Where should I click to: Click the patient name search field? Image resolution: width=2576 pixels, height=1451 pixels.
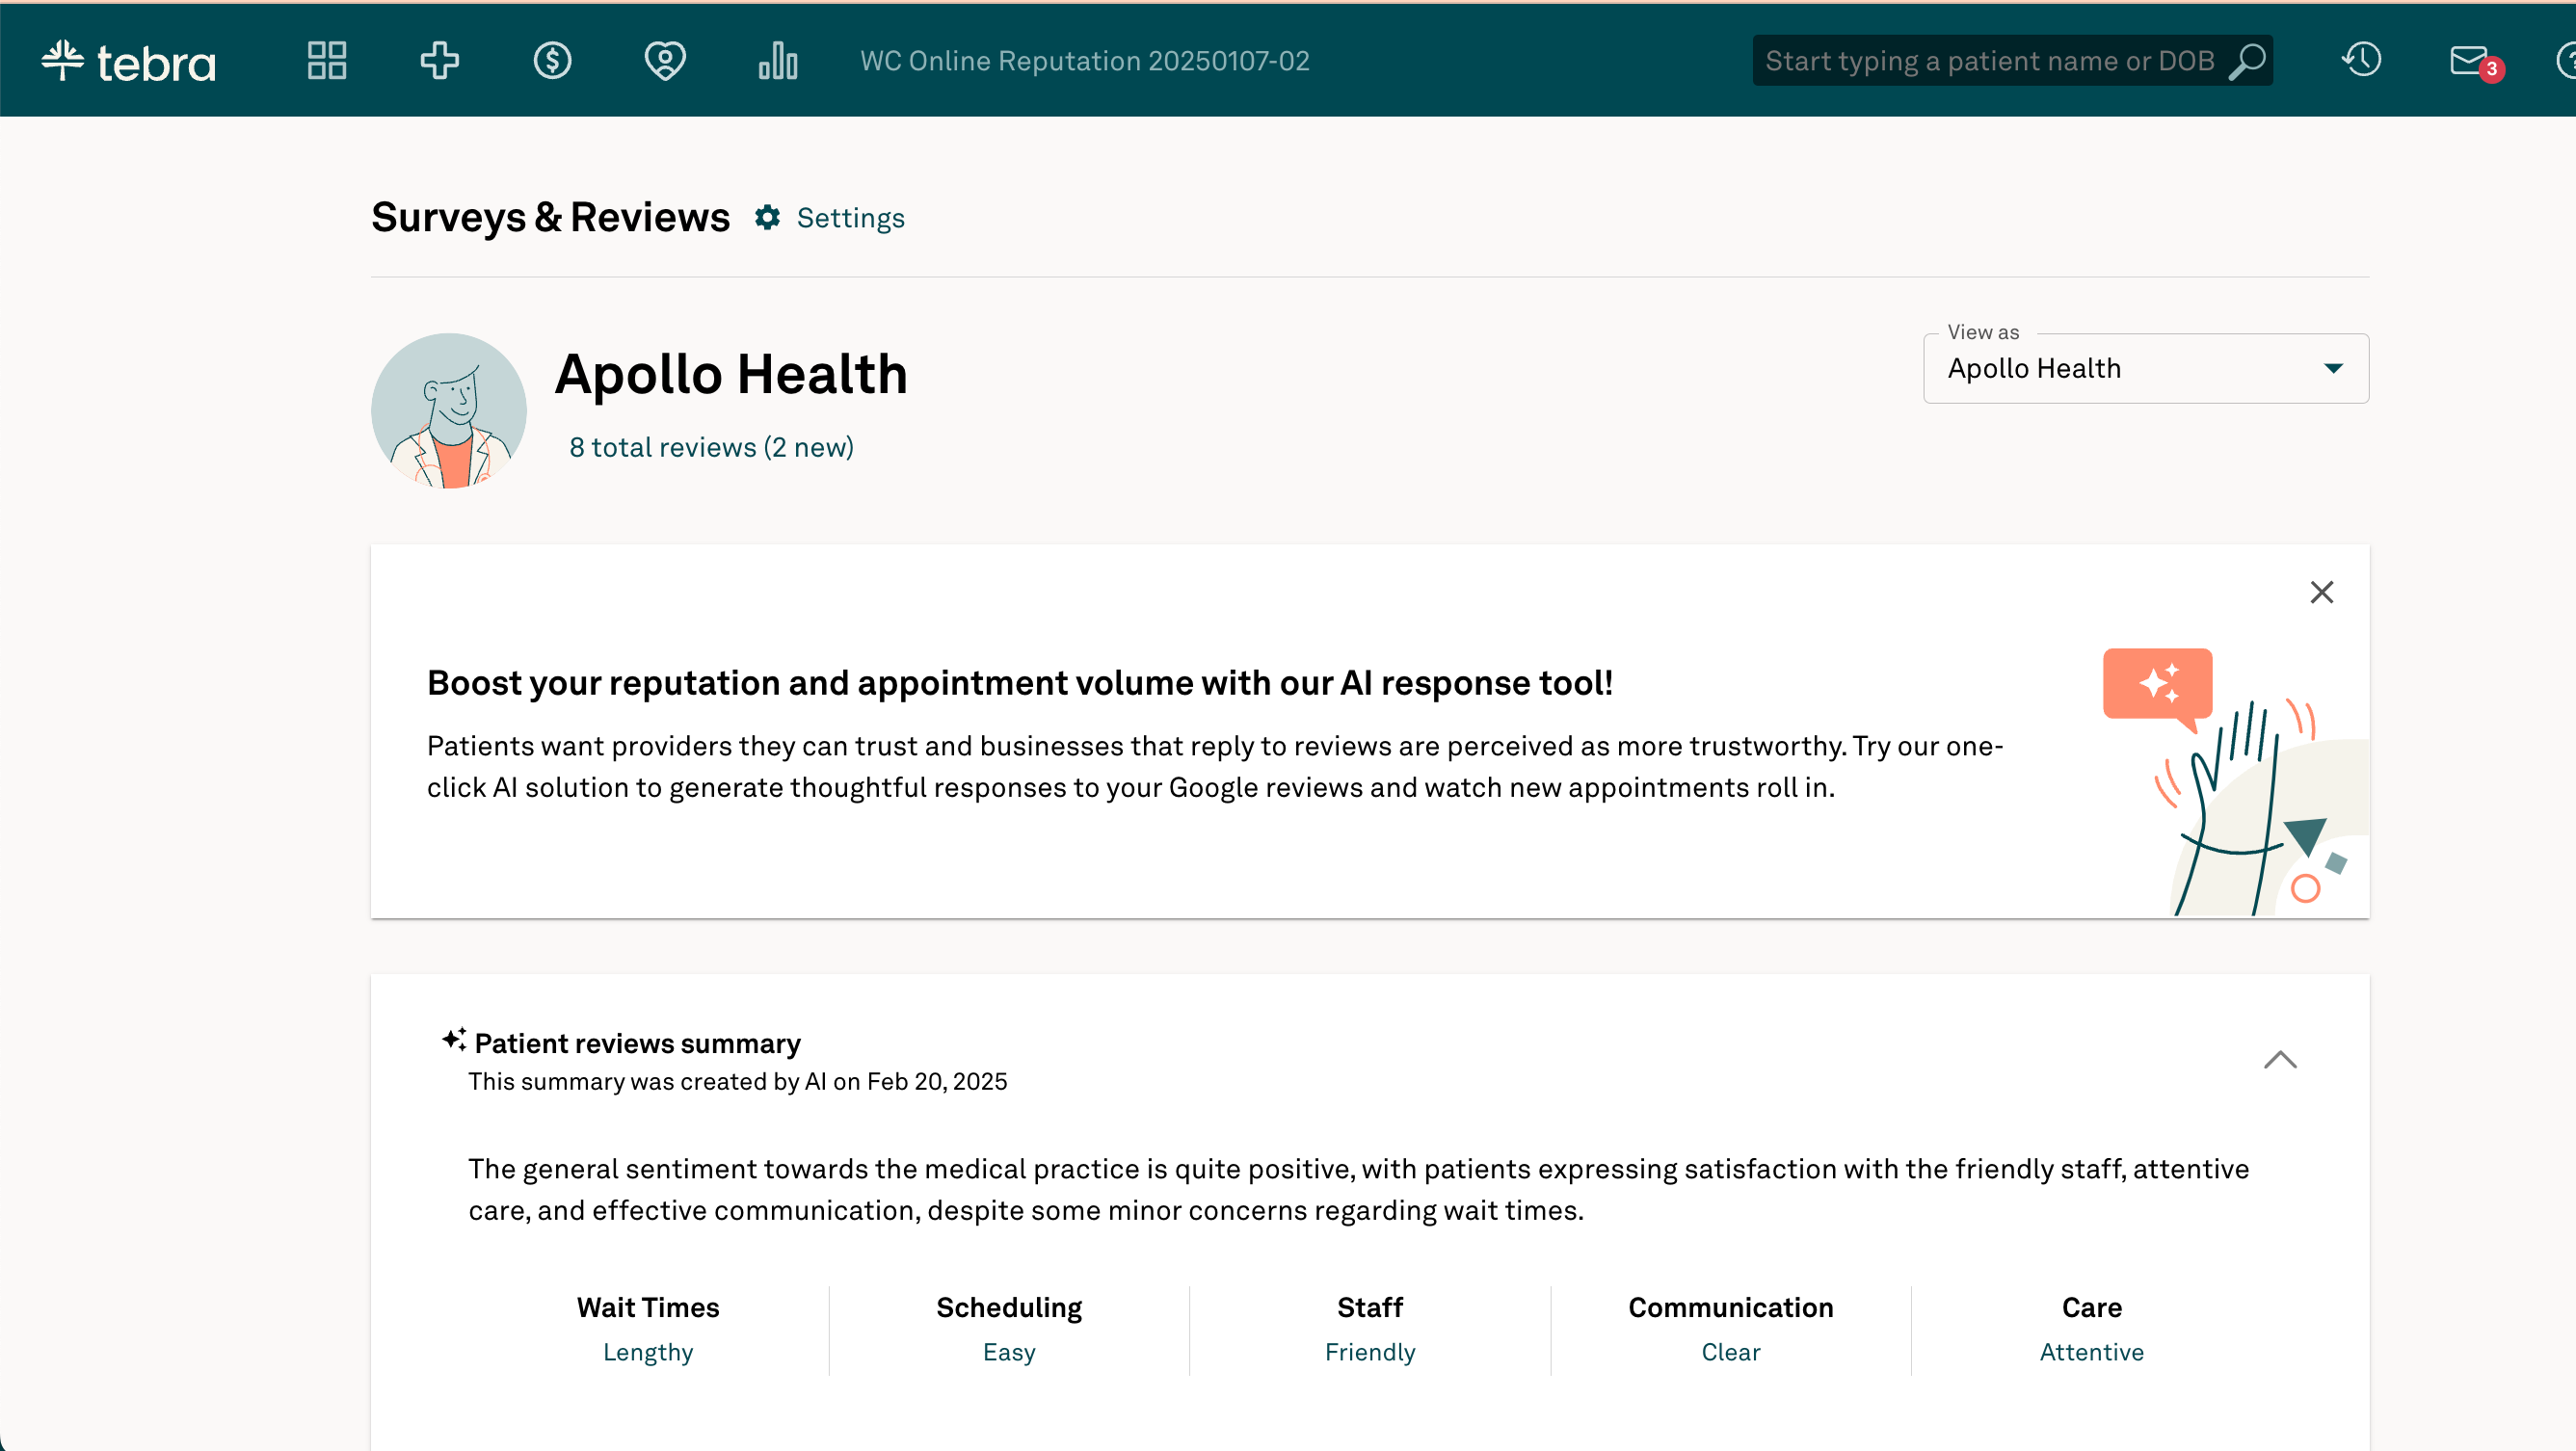point(1988,61)
